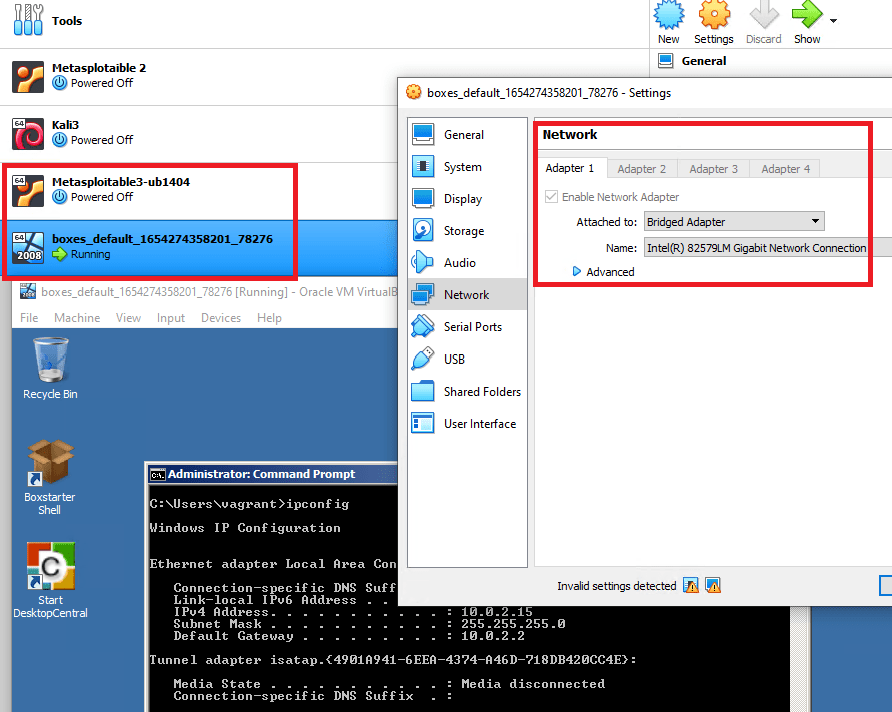The width and height of the screenshot is (892, 712).
Task: Open the Attached to dropdown
Action: [x=734, y=221]
